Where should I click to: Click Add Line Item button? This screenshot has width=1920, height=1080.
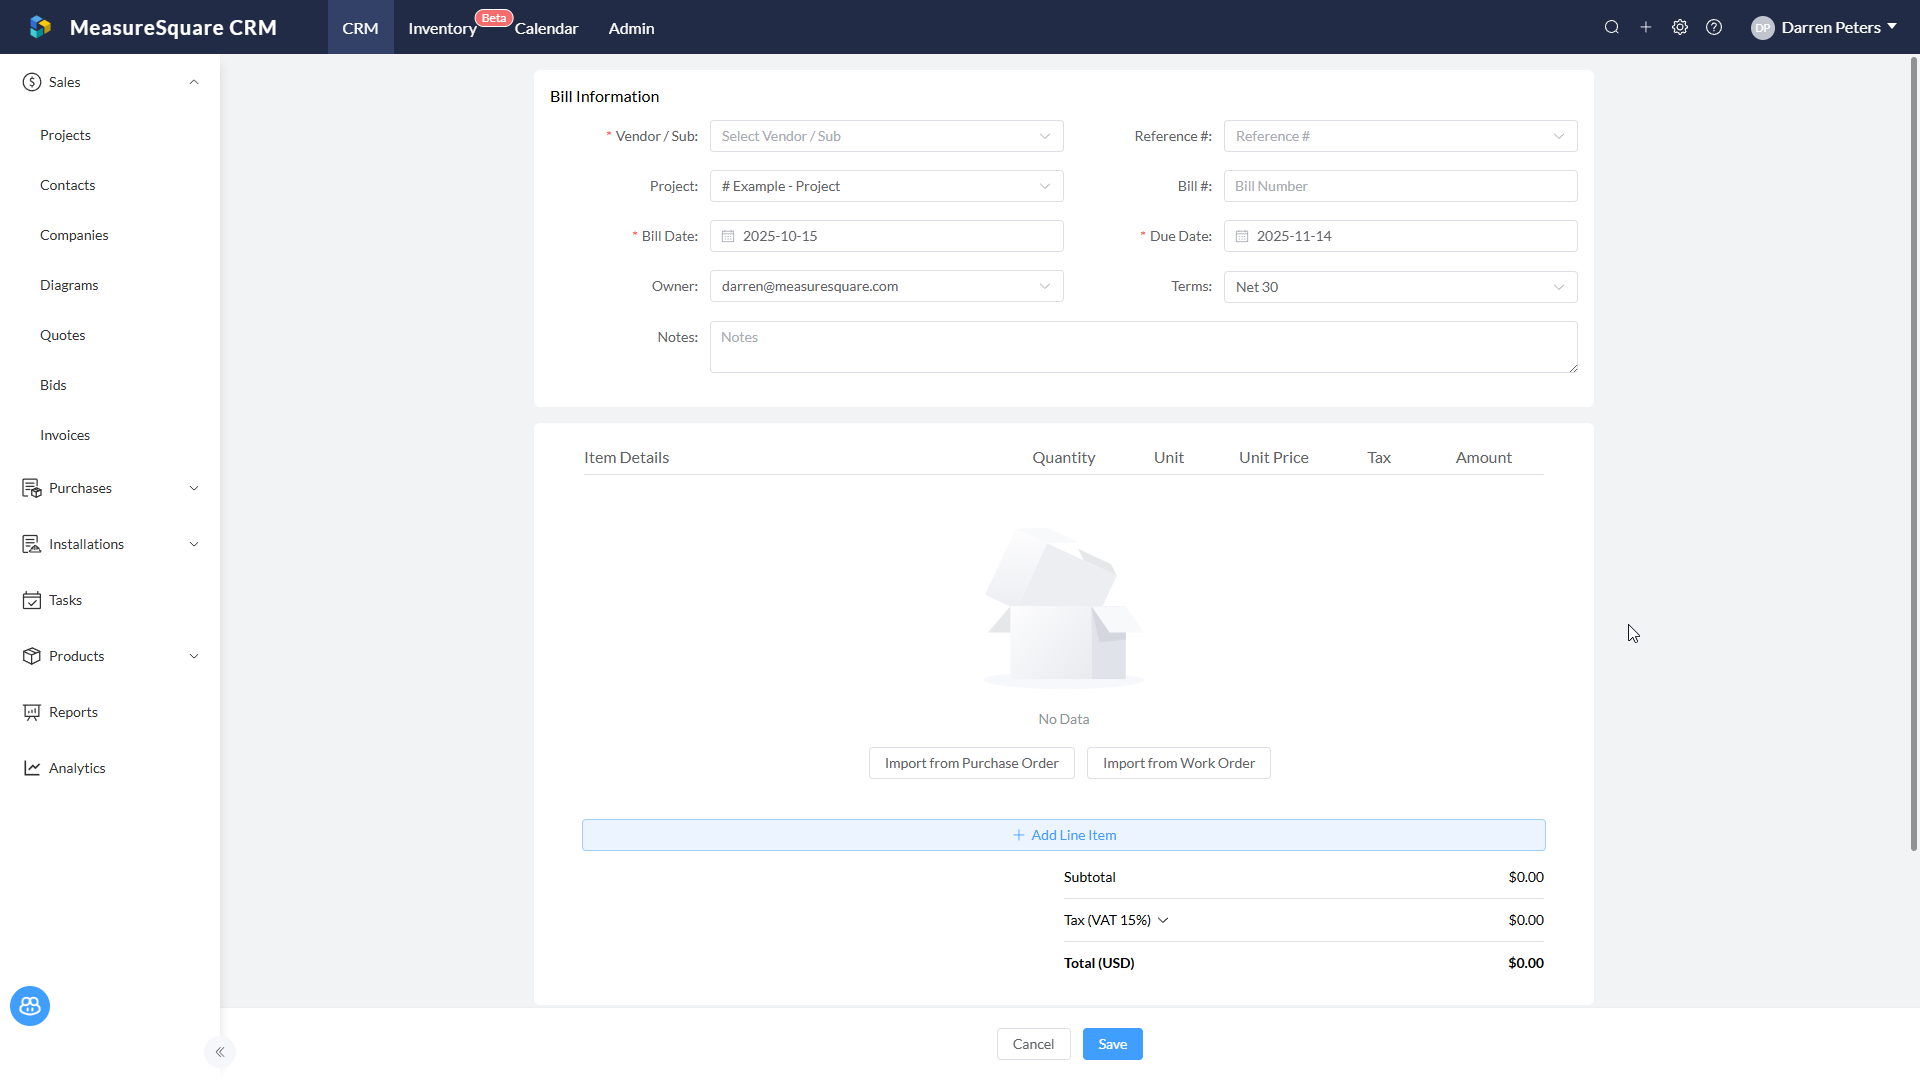[x=1063, y=835]
